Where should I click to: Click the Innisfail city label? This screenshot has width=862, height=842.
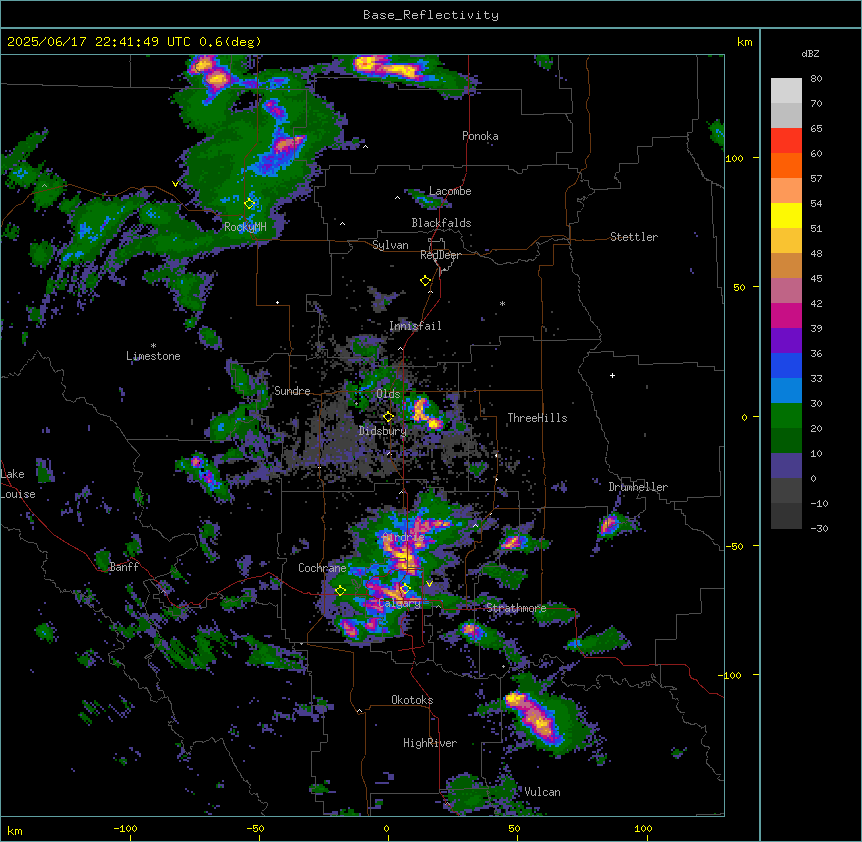coord(415,326)
